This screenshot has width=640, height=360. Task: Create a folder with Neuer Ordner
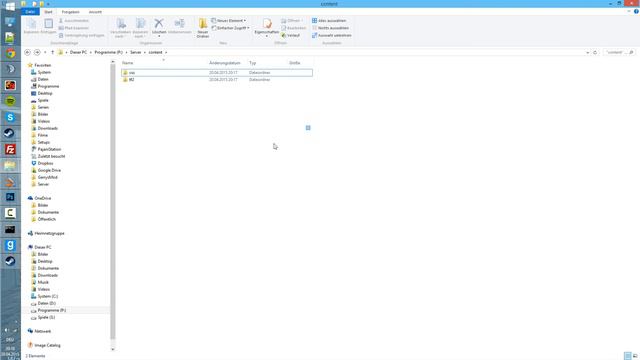[x=203, y=28]
